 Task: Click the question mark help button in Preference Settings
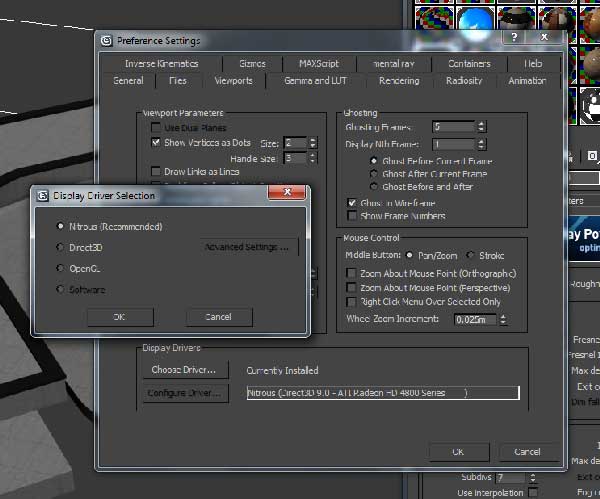pos(514,37)
